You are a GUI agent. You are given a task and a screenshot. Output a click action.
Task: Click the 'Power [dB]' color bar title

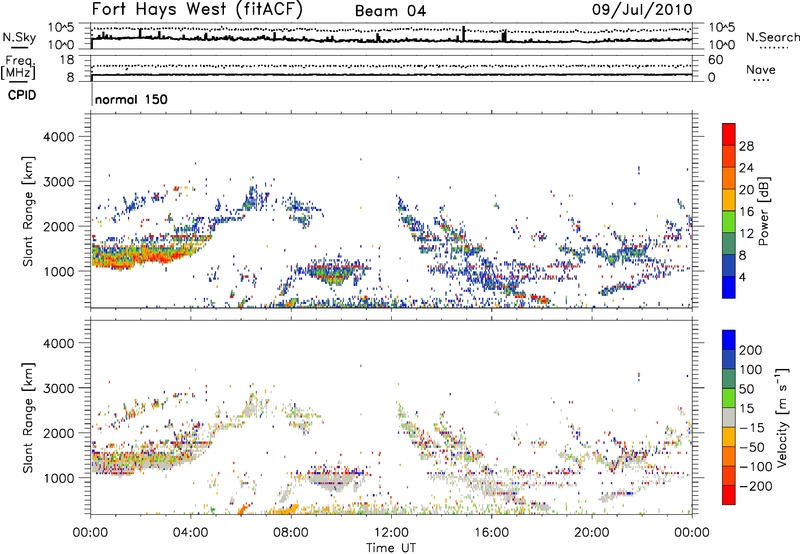click(x=763, y=211)
